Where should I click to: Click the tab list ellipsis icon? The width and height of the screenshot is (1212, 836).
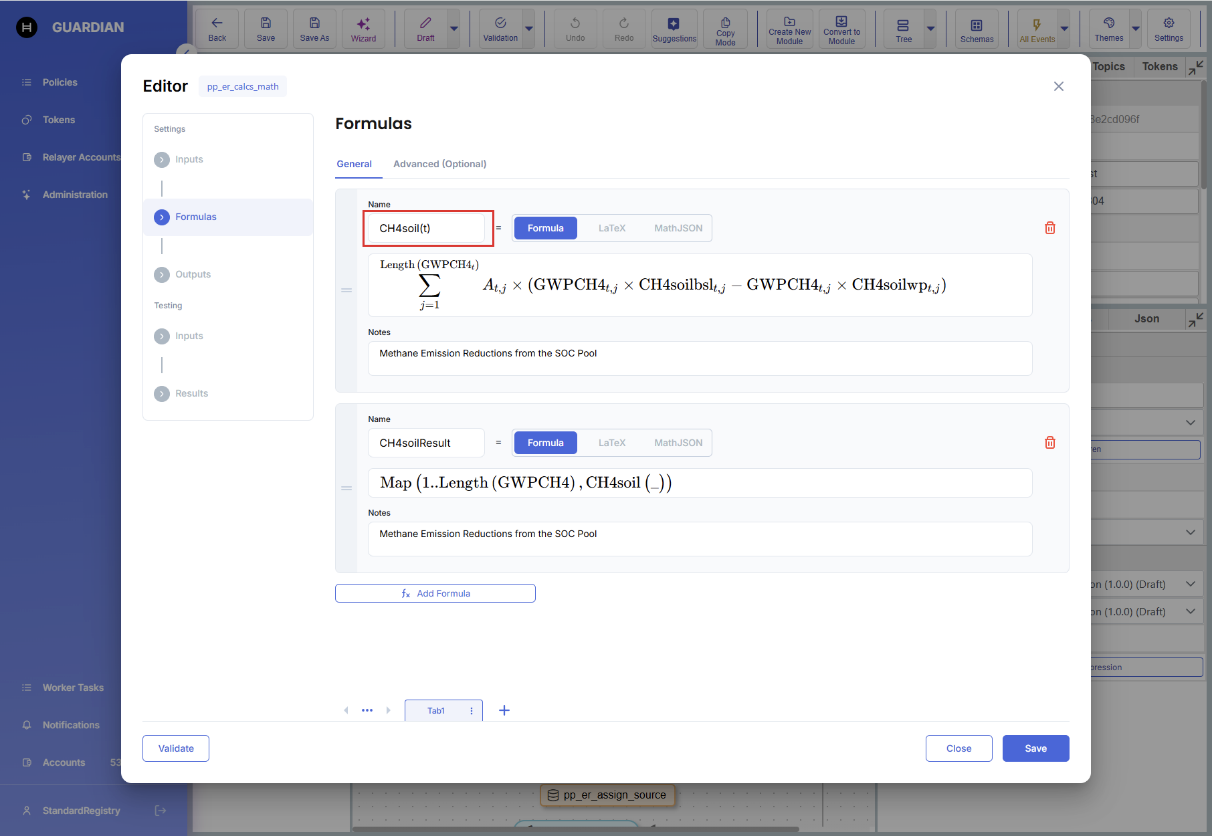(x=367, y=710)
